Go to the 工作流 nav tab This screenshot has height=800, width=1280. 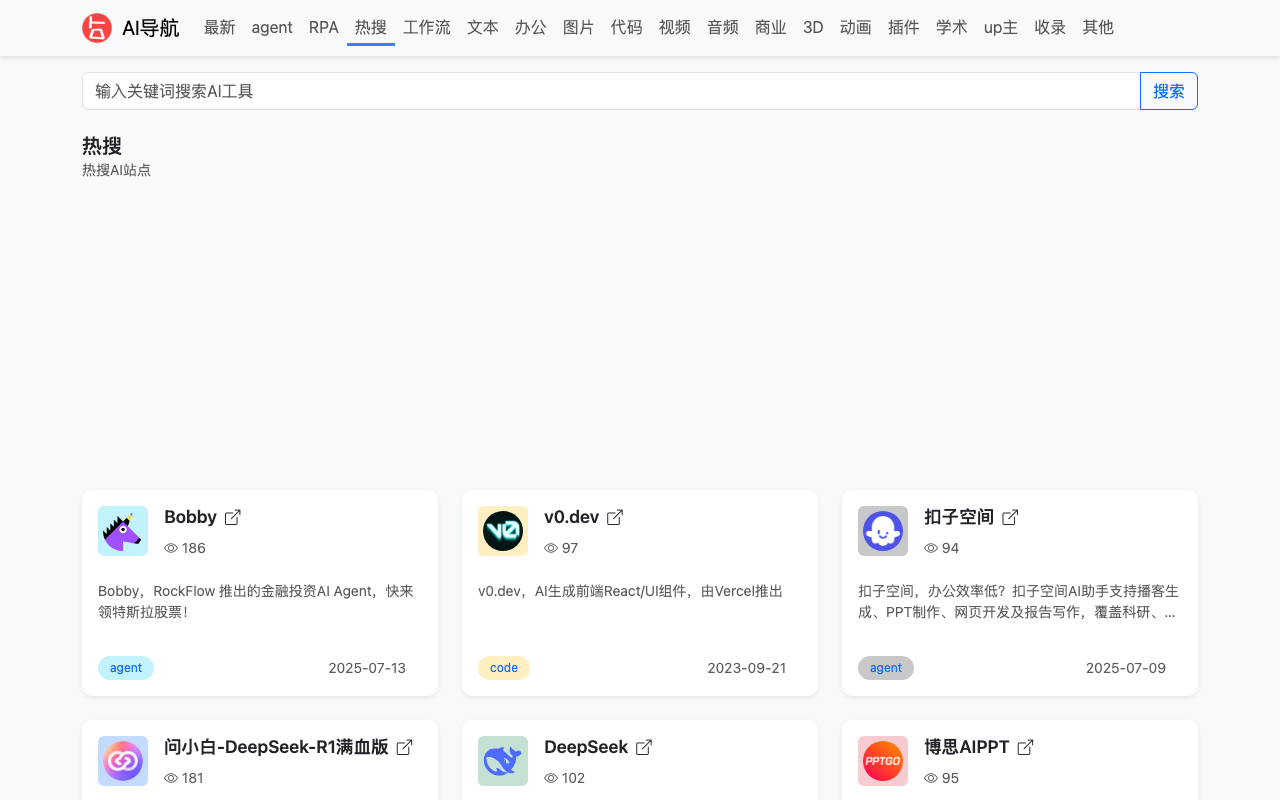[x=427, y=28]
